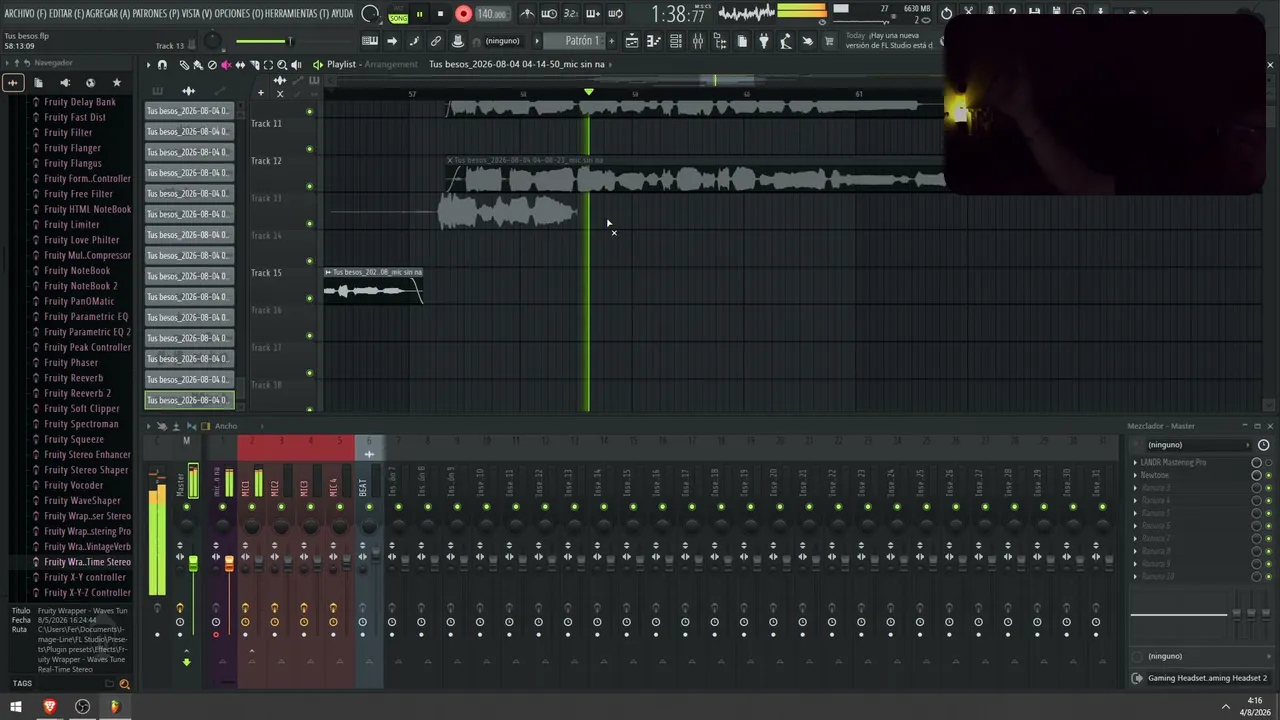Select Fruity Reeverb 2 in browser

(78, 393)
